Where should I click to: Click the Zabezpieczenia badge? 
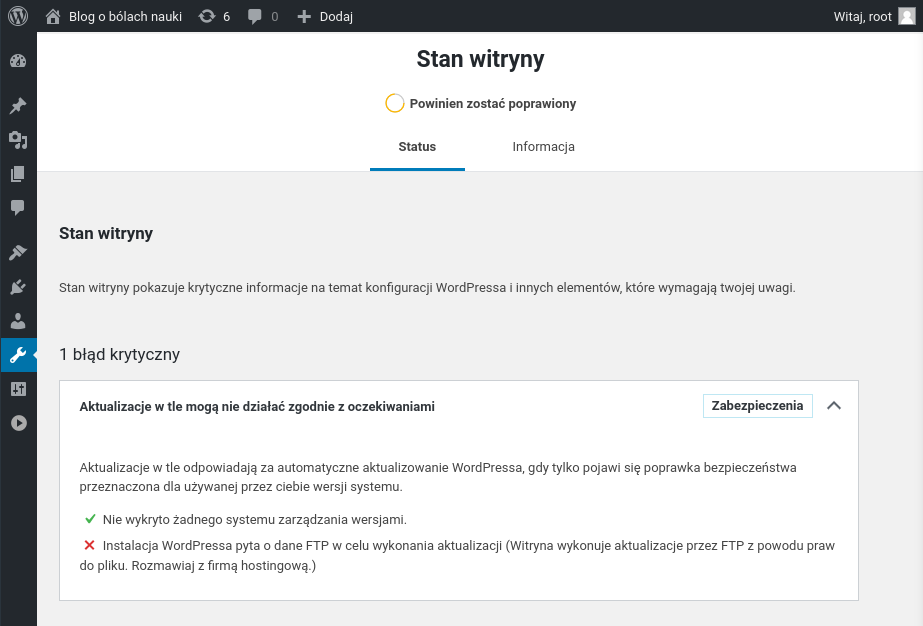758,406
